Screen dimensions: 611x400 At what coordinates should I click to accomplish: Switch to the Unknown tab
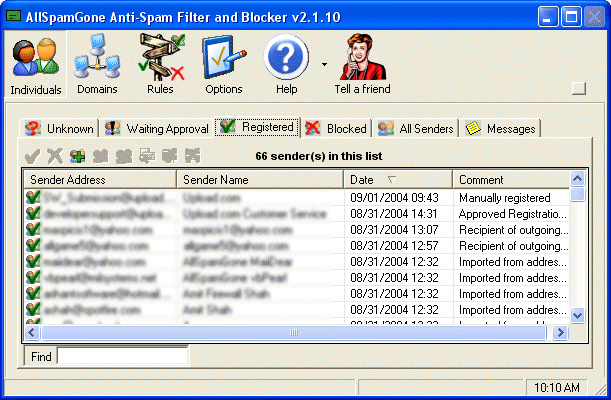(x=59, y=129)
